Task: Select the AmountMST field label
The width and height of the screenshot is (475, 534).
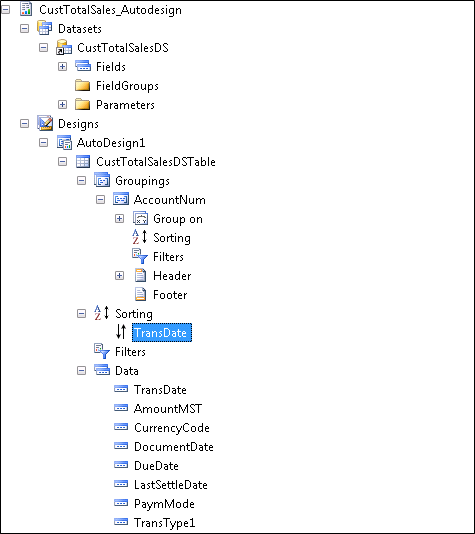Action: 168,408
